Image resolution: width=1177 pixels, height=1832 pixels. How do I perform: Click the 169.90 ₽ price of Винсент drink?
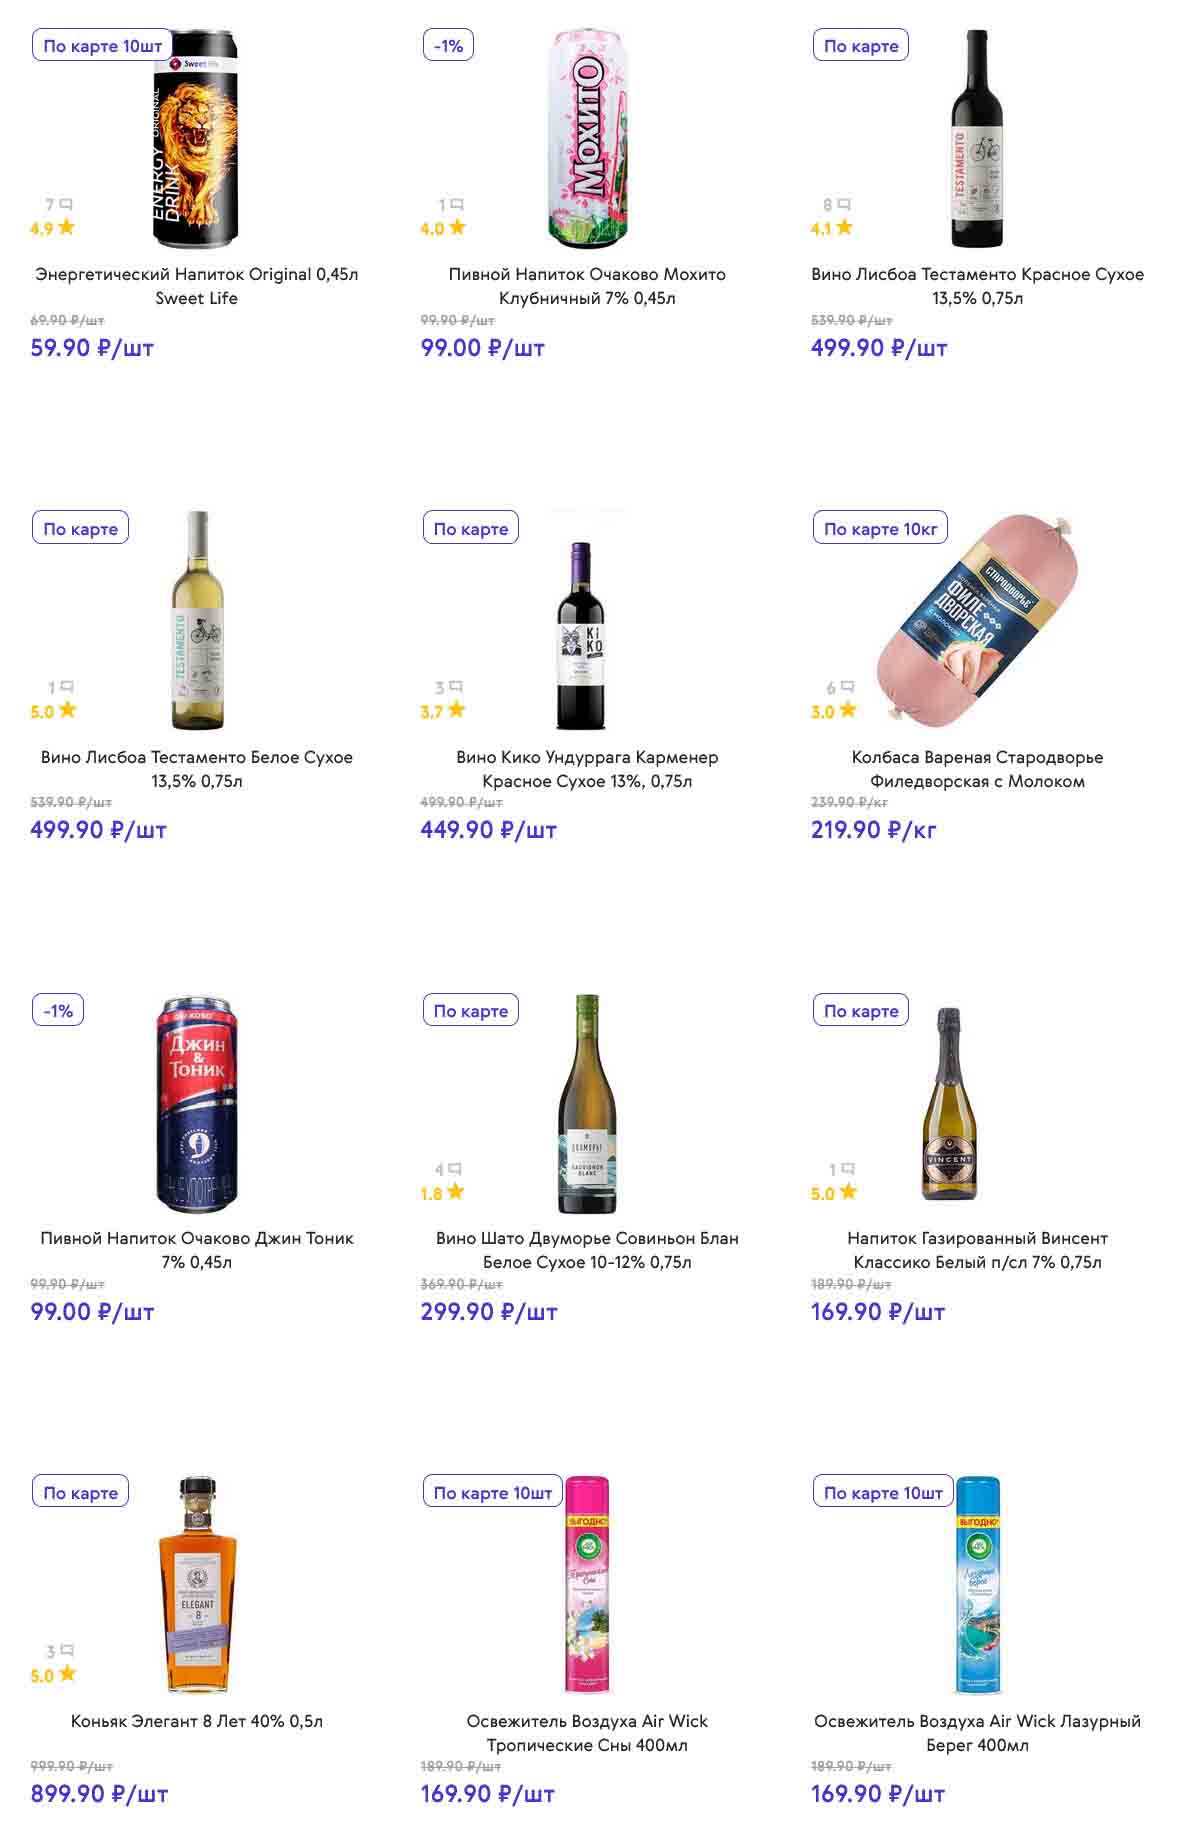click(877, 1311)
